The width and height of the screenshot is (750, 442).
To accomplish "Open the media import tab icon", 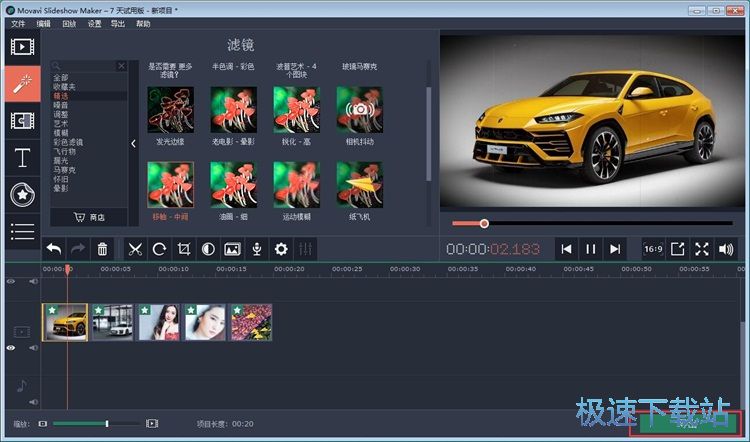I will 22,47.
